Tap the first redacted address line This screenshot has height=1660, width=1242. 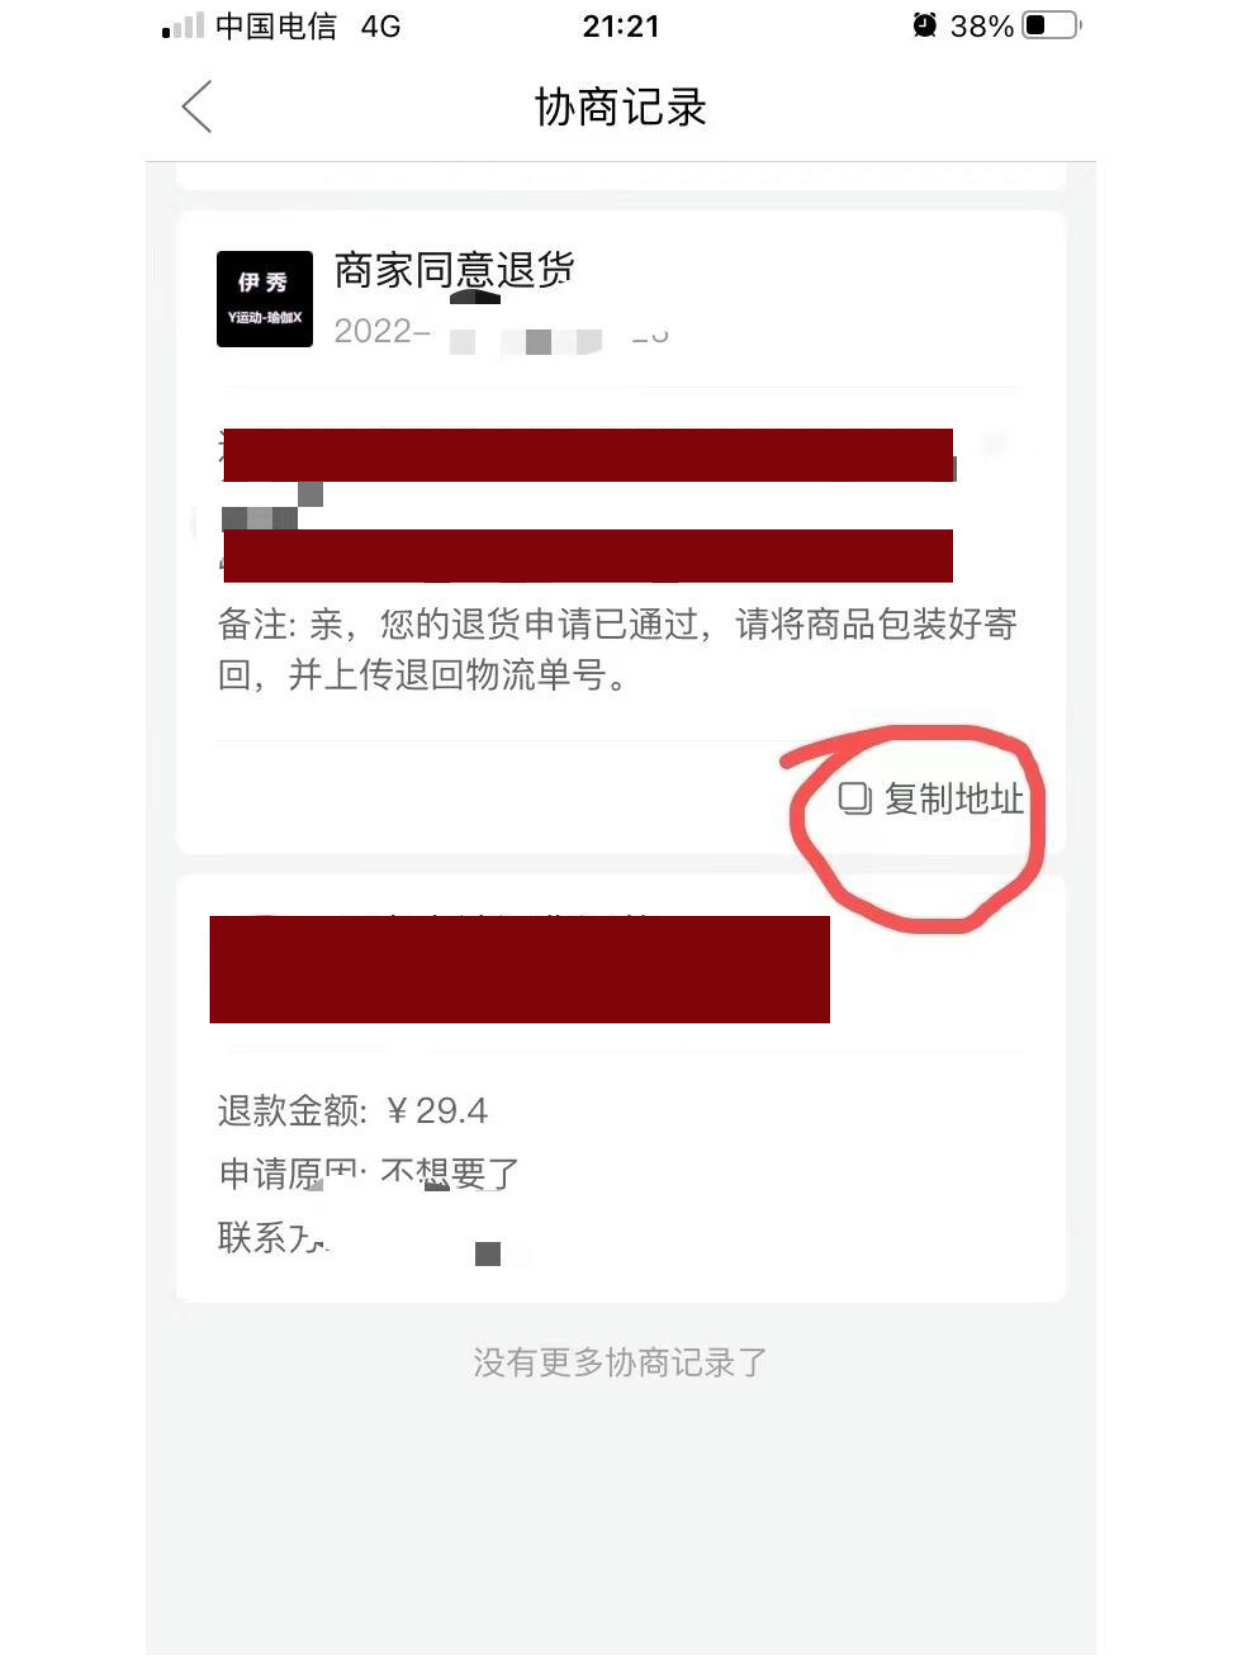[588, 455]
